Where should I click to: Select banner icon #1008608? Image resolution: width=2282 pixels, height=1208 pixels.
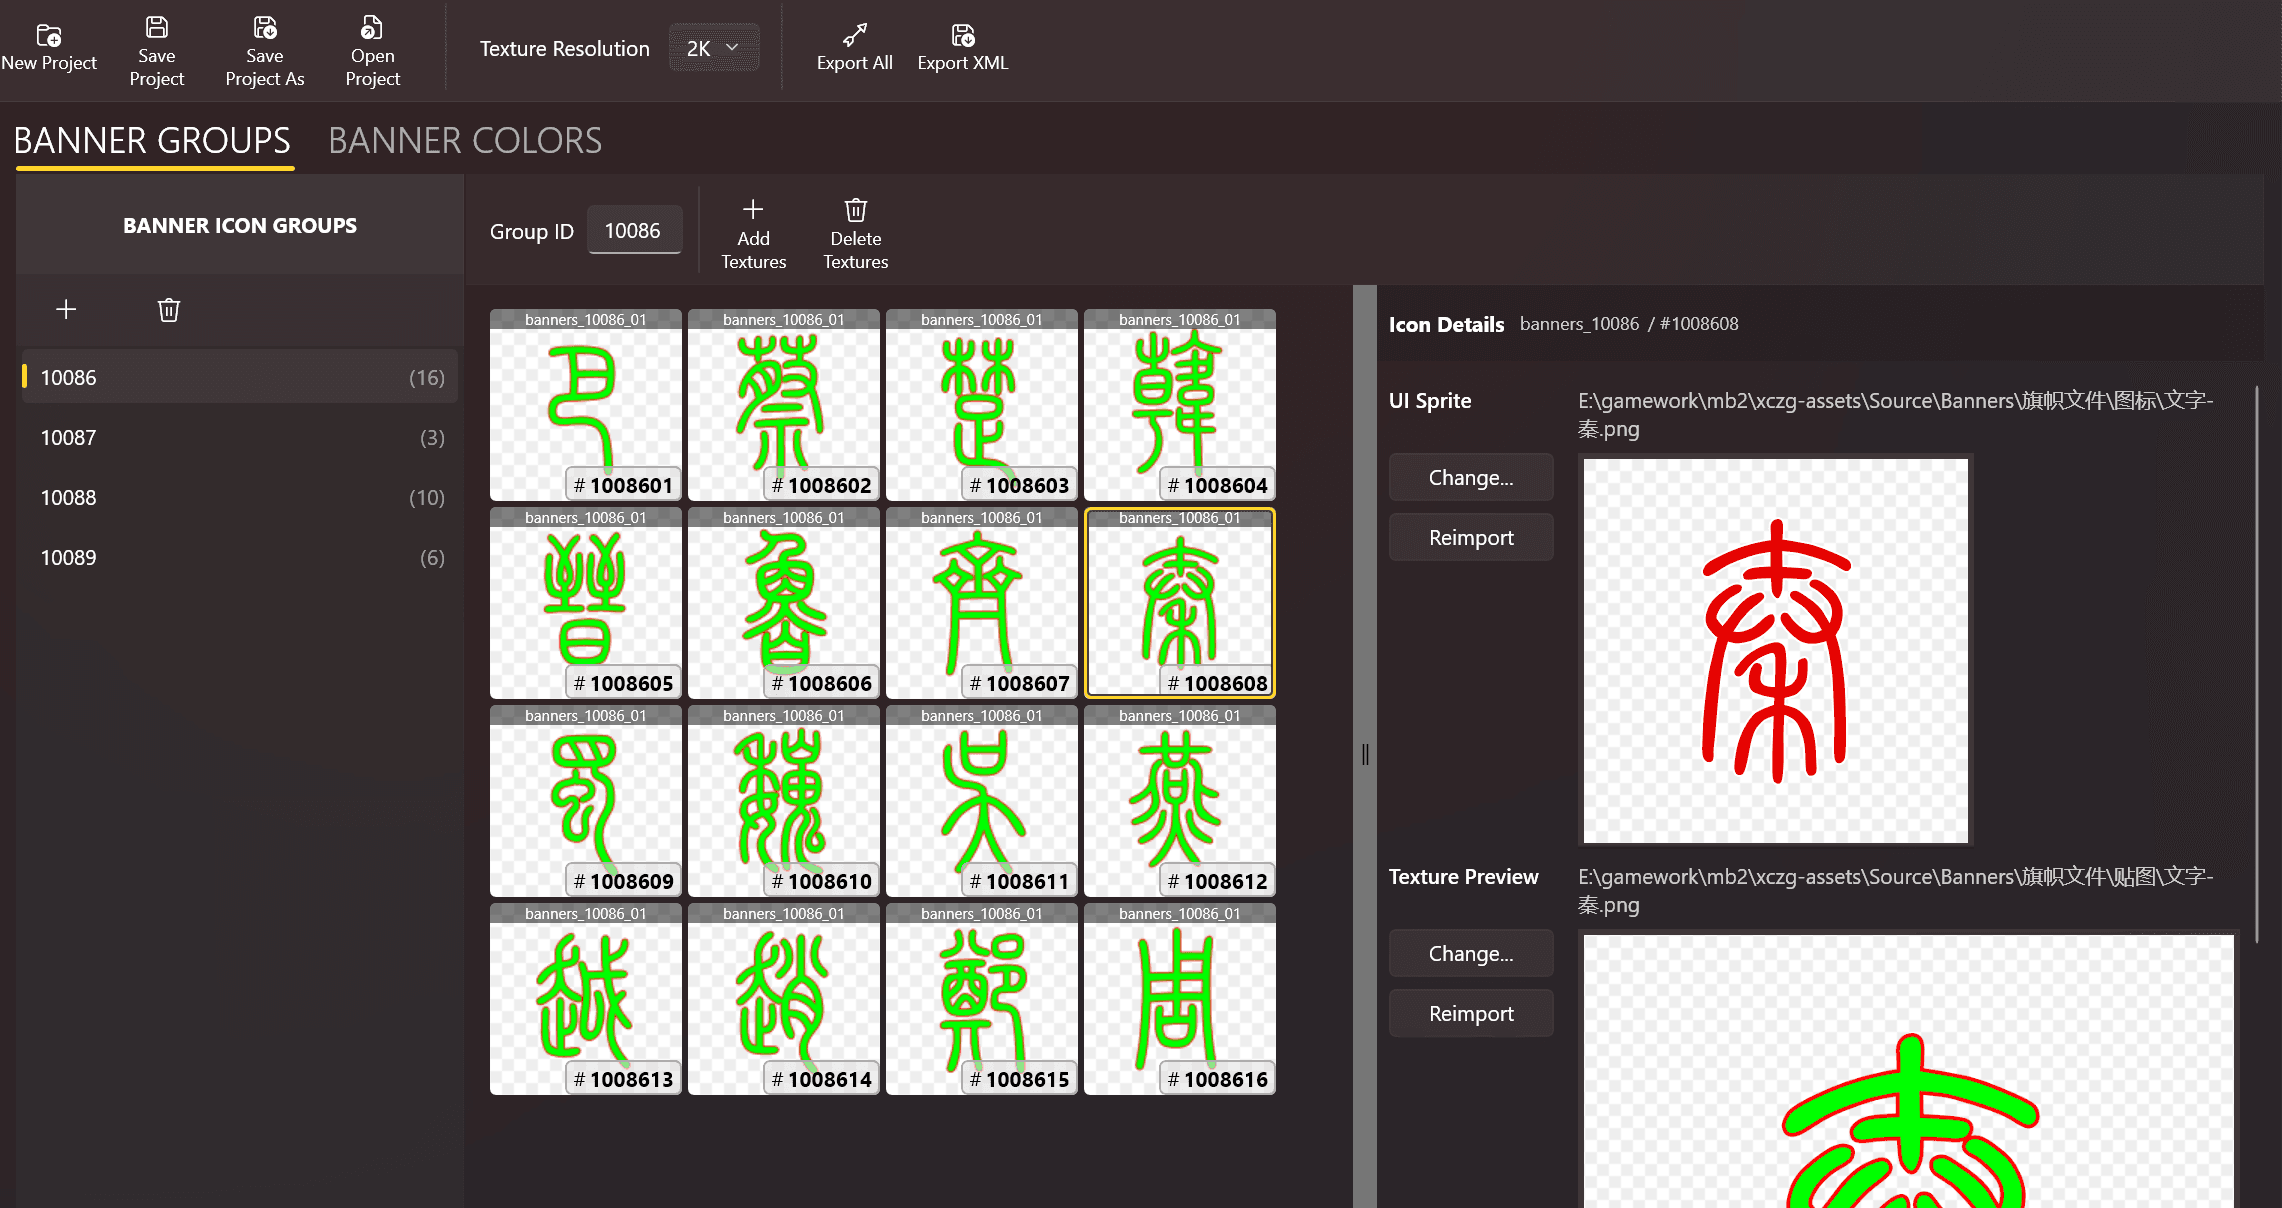click(x=1179, y=601)
